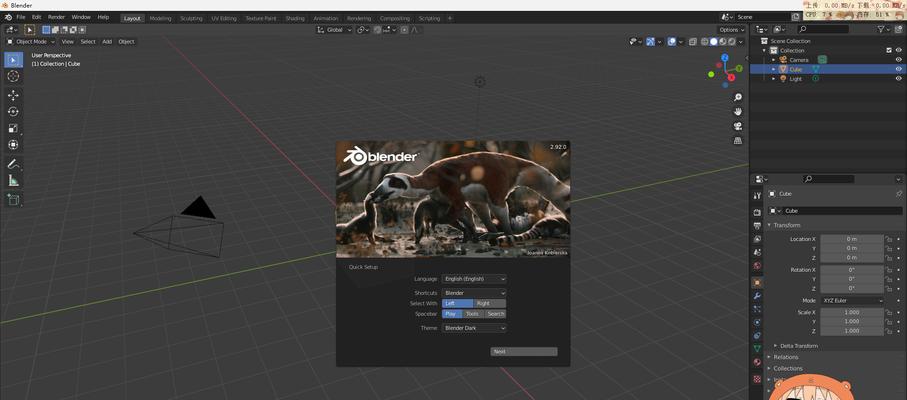The image size is (907, 400).
Task: Set Spacebar action to Tools
Action: click(473, 314)
